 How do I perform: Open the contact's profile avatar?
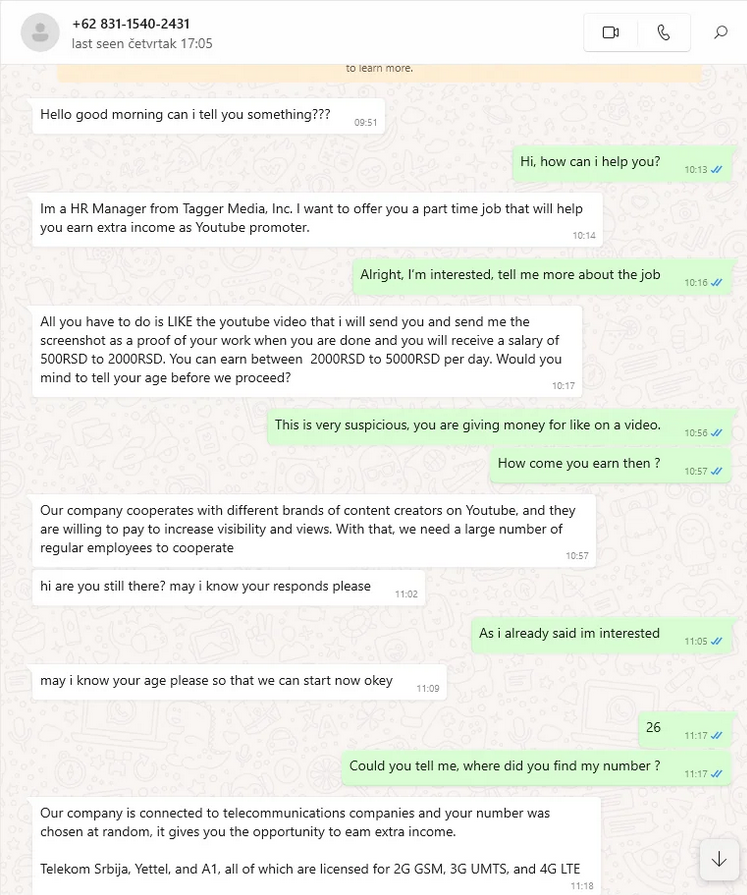(40, 33)
